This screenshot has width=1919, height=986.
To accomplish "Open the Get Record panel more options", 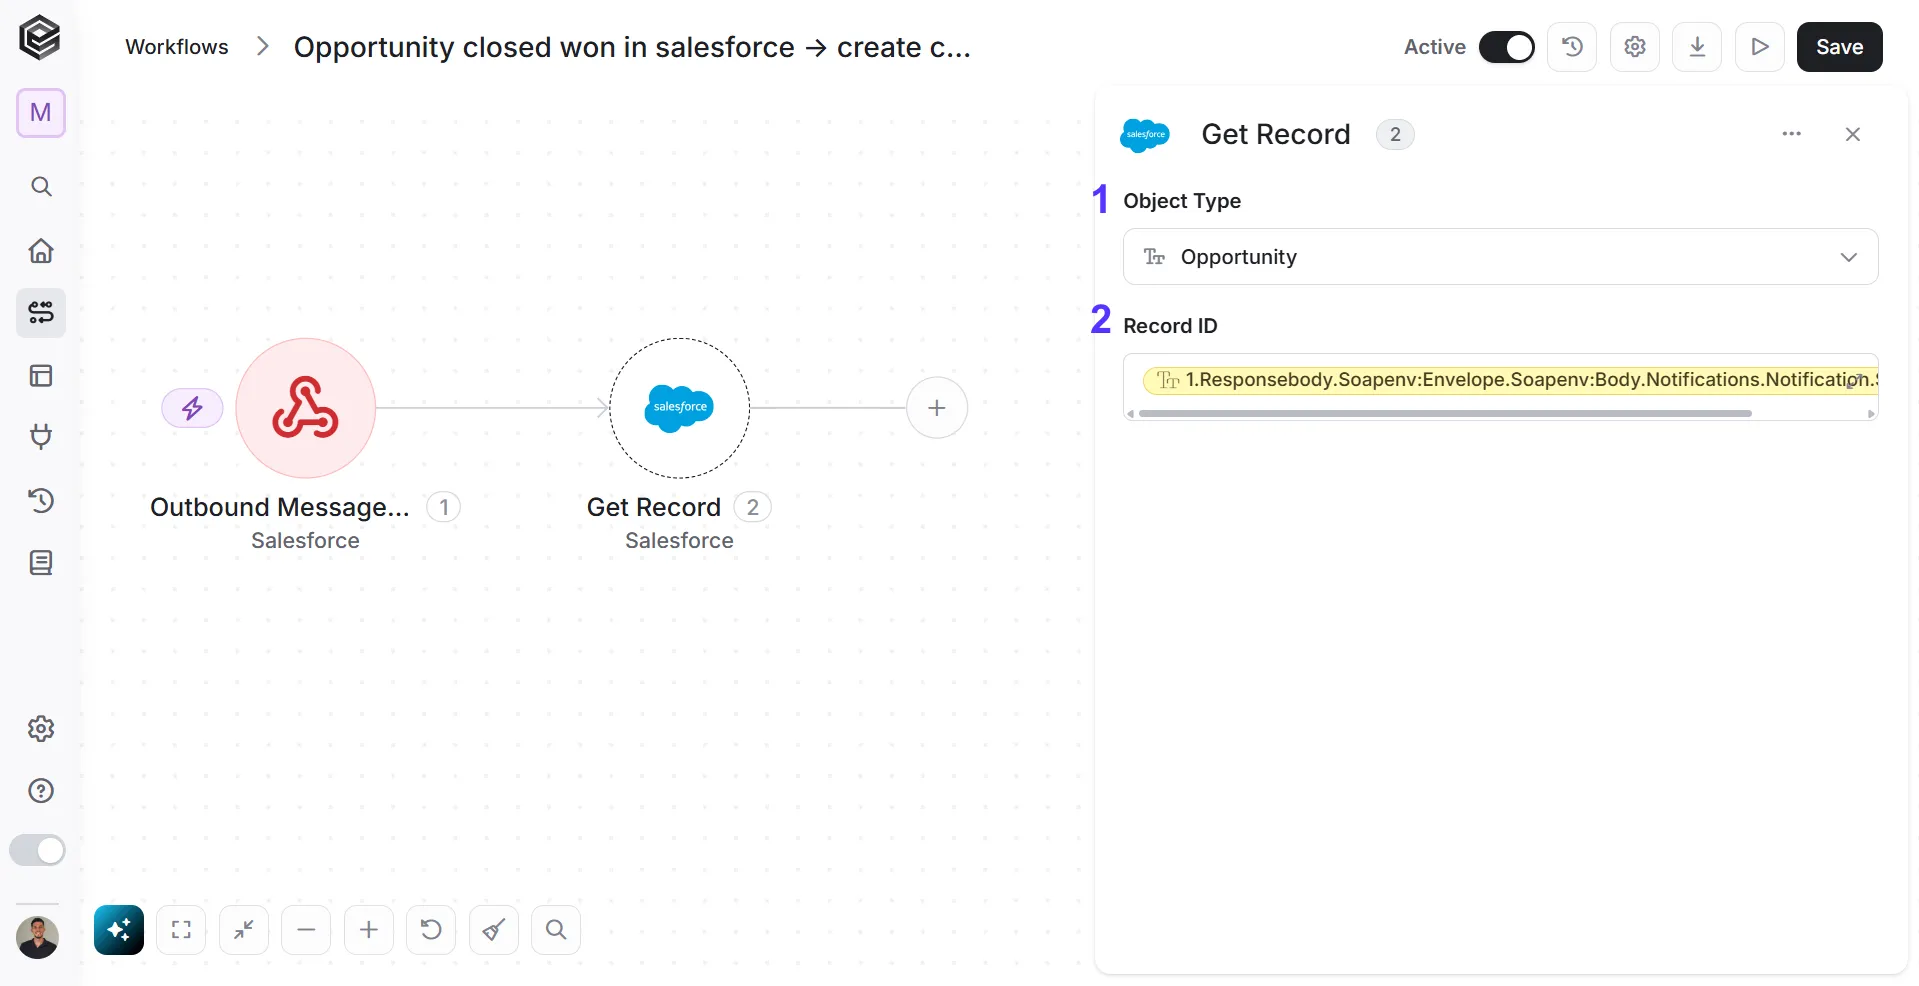I will pyautogui.click(x=1791, y=134).
